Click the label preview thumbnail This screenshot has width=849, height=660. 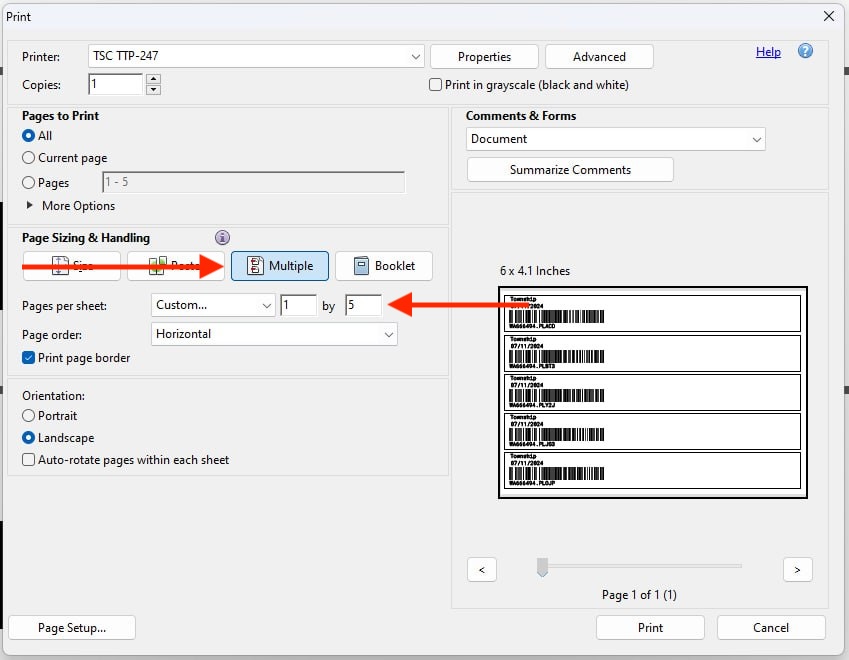click(652, 392)
